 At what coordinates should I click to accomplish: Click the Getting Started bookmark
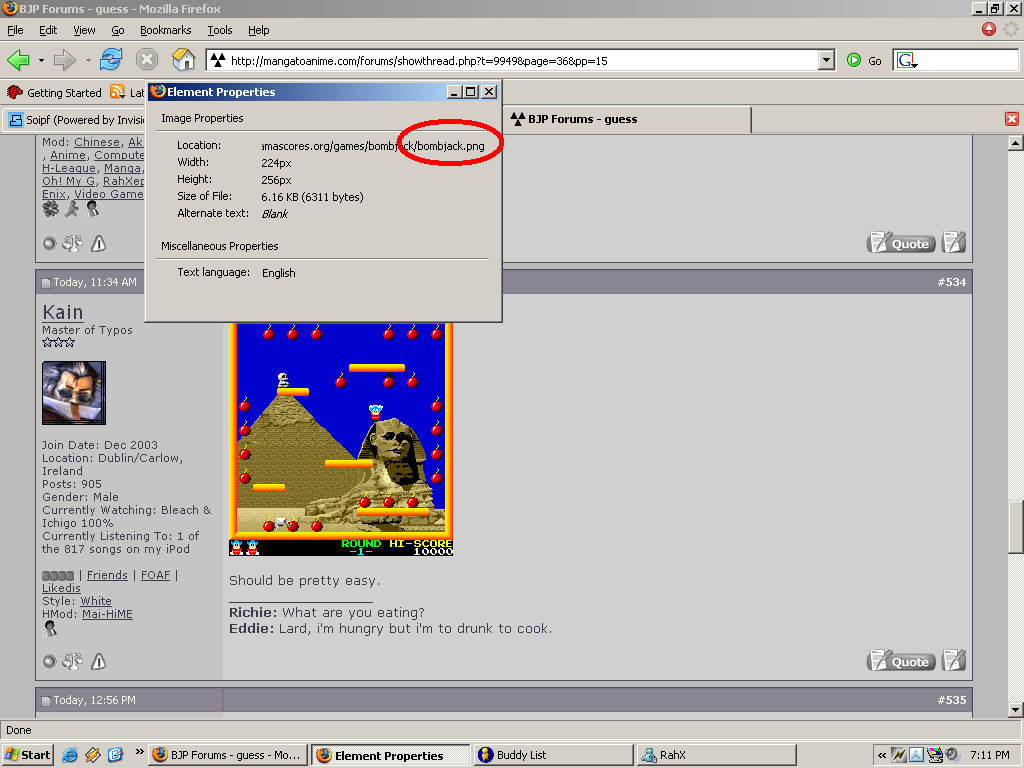click(x=54, y=93)
